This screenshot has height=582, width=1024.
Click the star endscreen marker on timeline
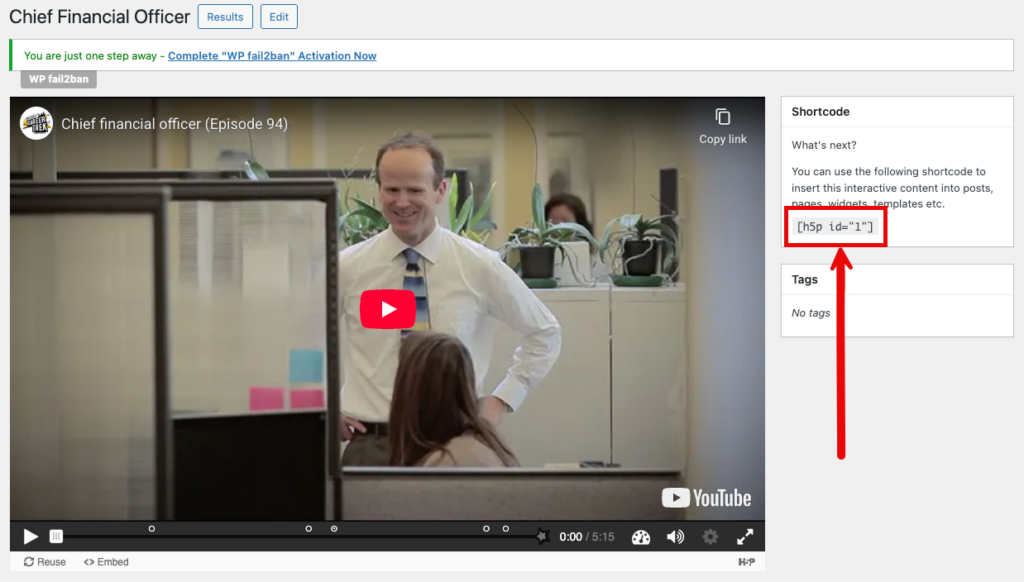(x=542, y=537)
